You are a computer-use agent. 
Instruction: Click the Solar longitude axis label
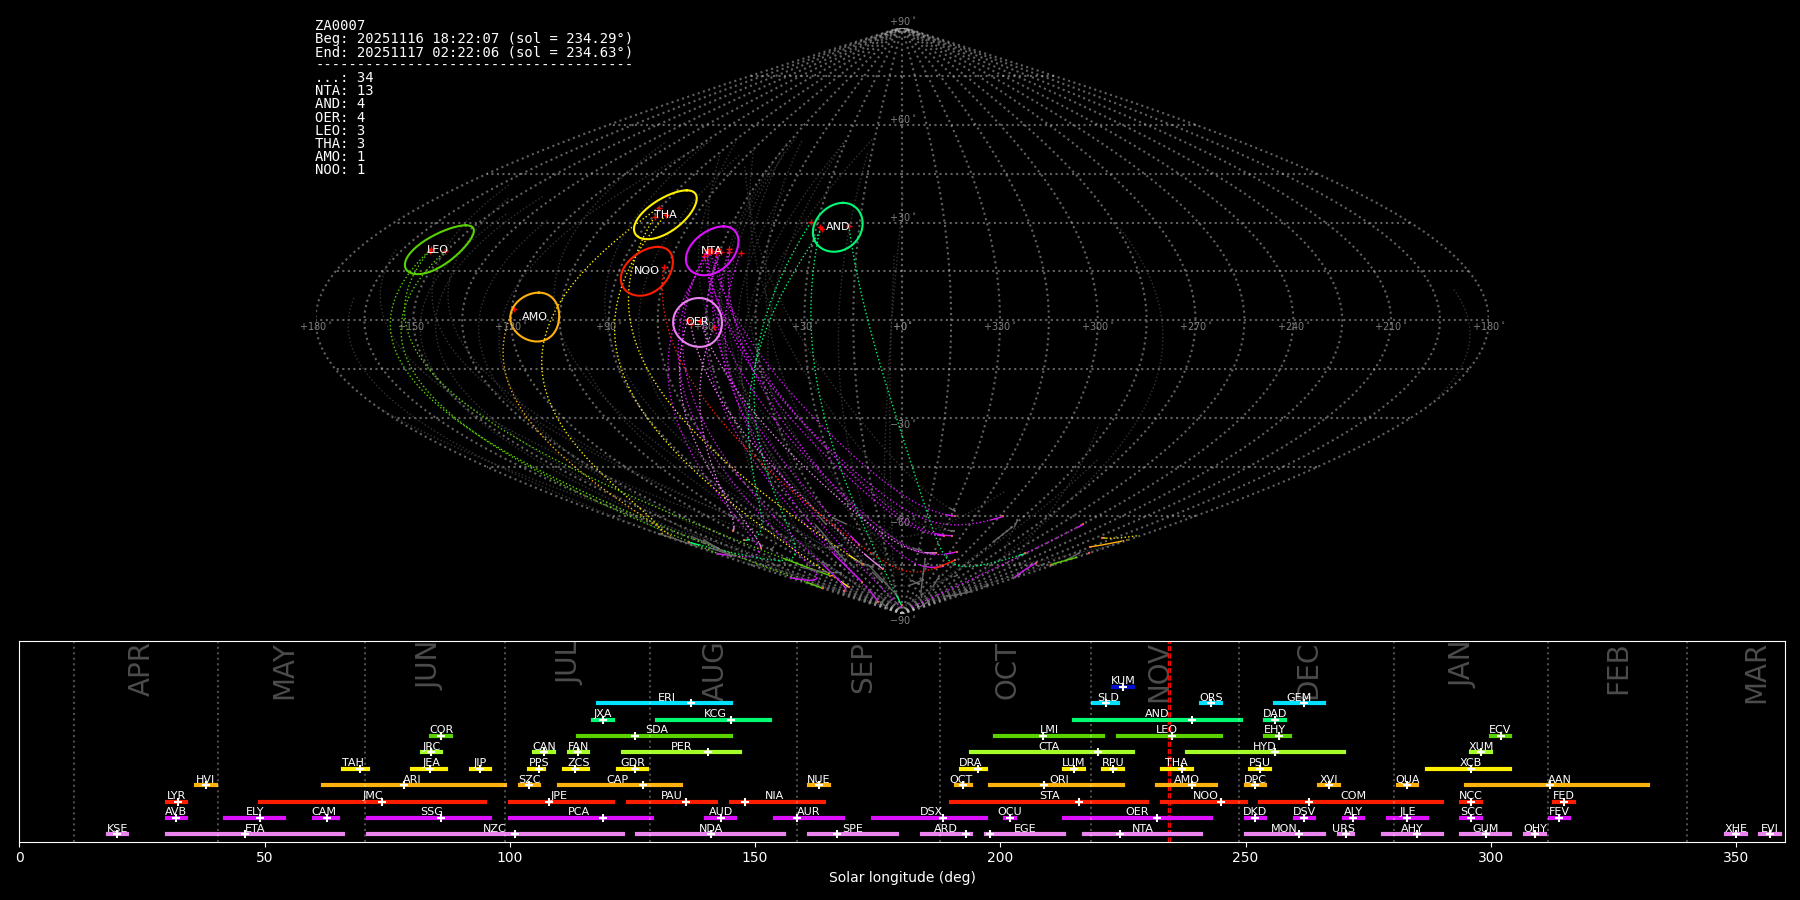click(901, 877)
